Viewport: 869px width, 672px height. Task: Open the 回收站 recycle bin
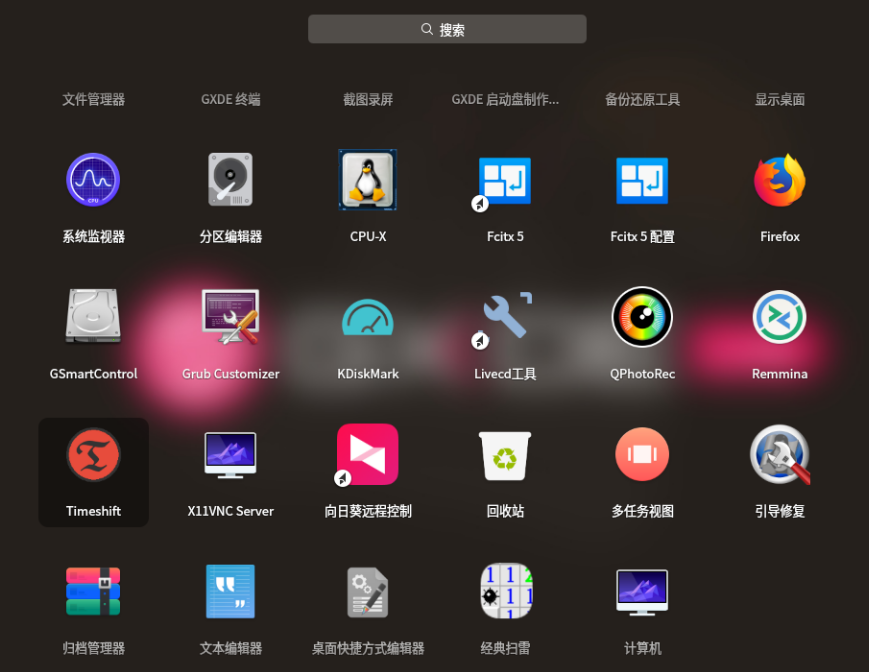[x=505, y=455]
